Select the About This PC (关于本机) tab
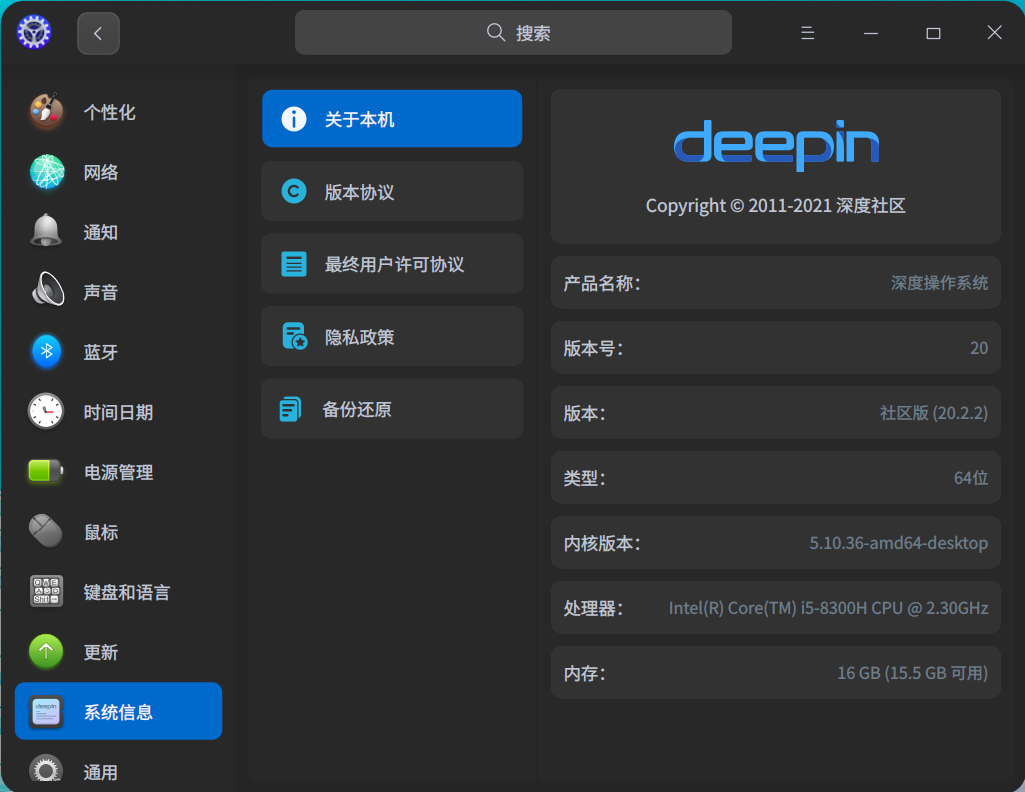The height and width of the screenshot is (792, 1025). 392,119
